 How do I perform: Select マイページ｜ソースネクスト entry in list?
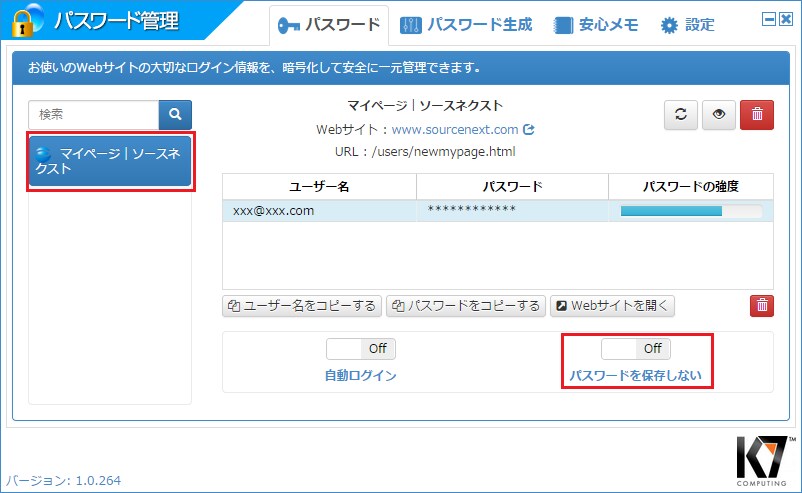pyautogui.click(x=110, y=161)
